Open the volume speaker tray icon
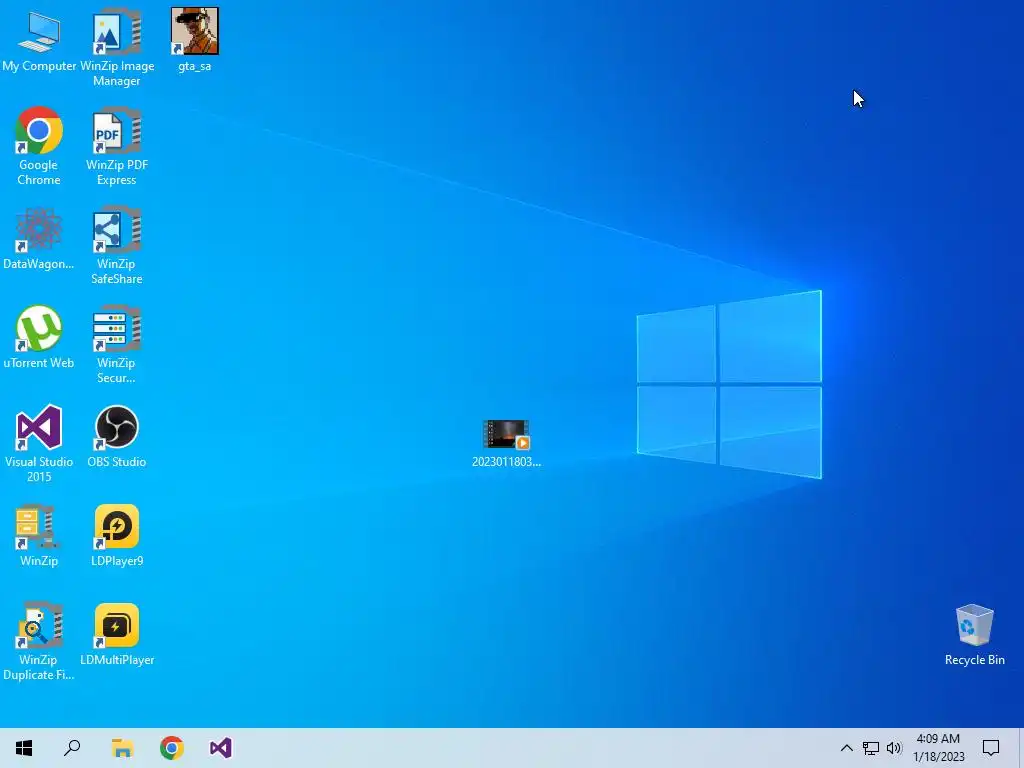This screenshot has height=768, width=1024. [894, 748]
